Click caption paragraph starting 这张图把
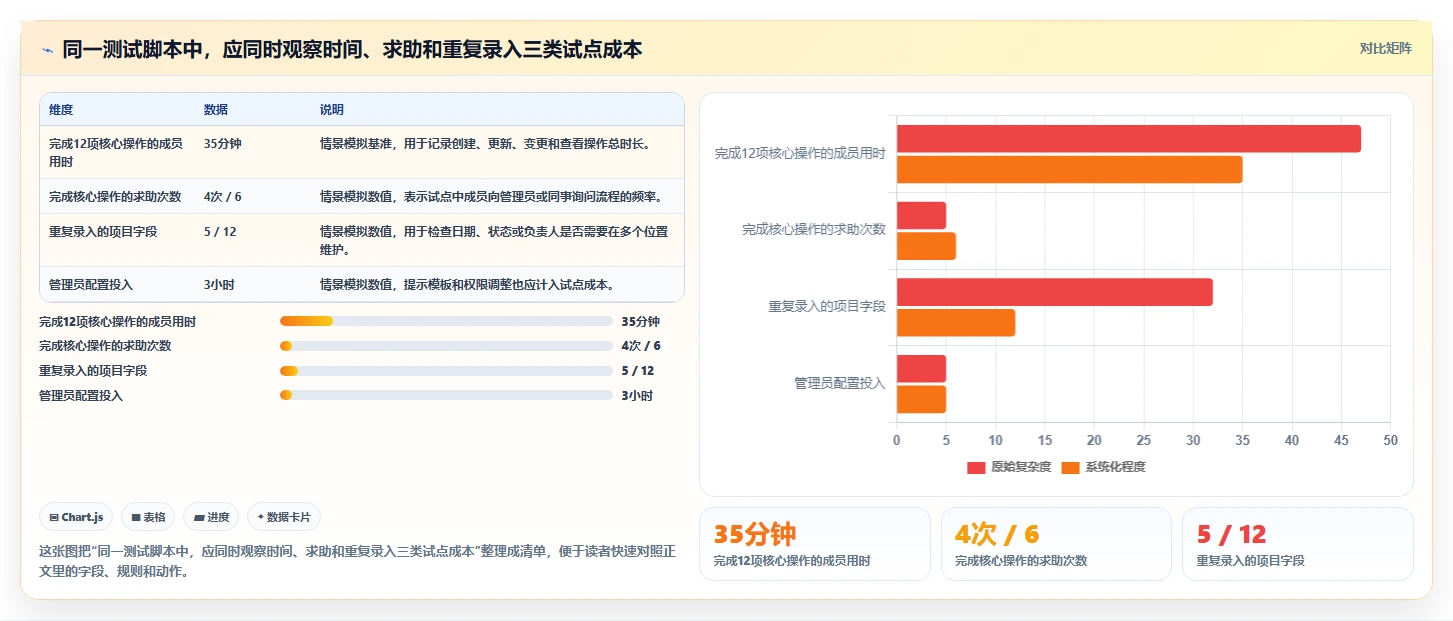Viewport: 1453px width, 621px height. pos(357,562)
